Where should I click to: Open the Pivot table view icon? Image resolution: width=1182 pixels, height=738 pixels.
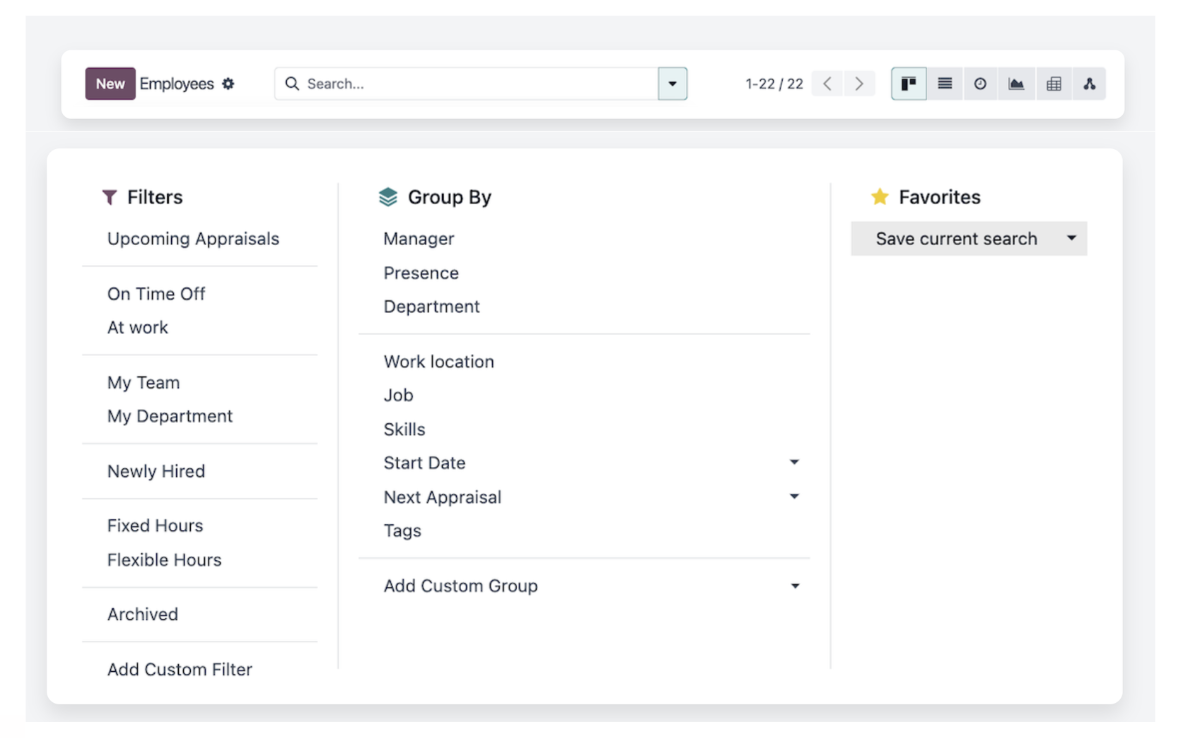(x=1053, y=84)
